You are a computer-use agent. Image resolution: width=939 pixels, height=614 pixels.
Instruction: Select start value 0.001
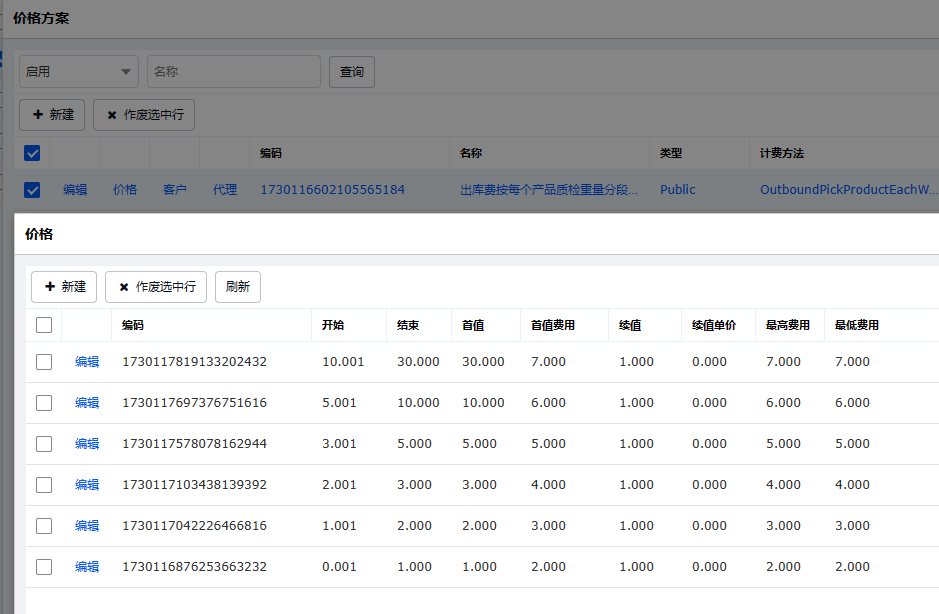(x=340, y=567)
